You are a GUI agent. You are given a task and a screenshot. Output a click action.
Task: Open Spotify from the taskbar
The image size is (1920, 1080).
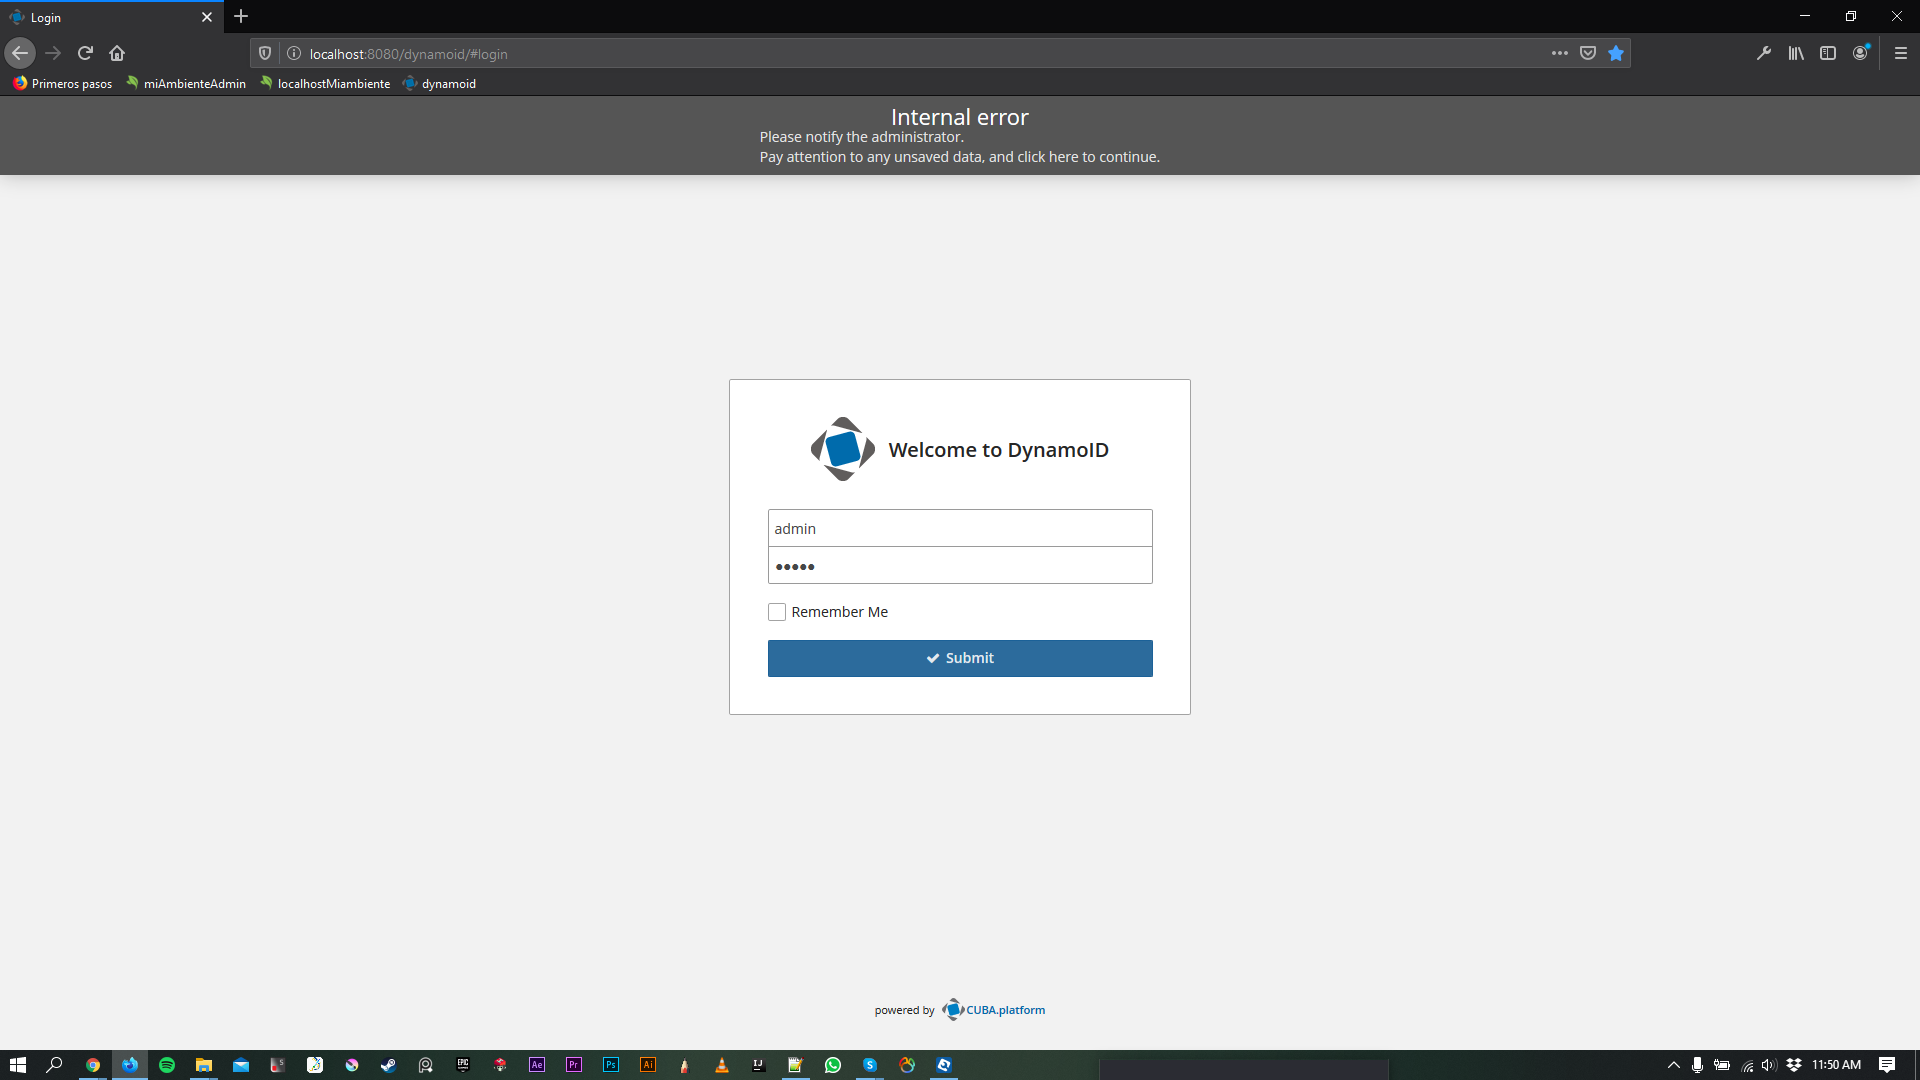coord(167,1065)
